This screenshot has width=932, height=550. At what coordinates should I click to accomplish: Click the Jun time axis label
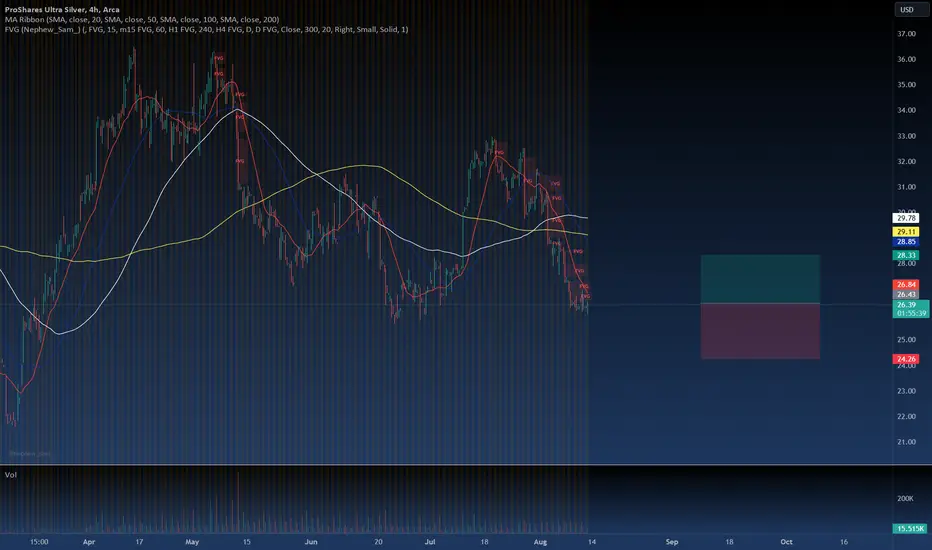pyautogui.click(x=311, y=542)
